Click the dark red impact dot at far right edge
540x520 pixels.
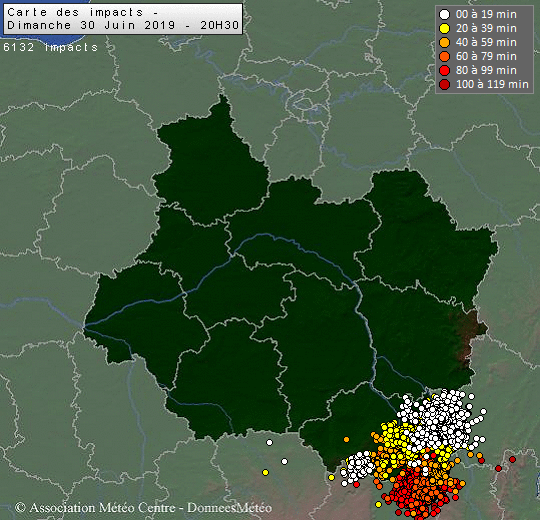(512, 459)
